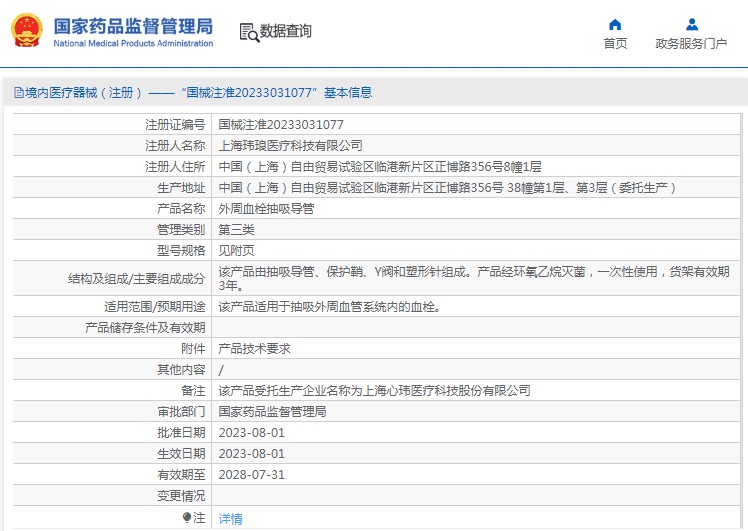Click the 注册证编号 row label

(x=175, y=125)
